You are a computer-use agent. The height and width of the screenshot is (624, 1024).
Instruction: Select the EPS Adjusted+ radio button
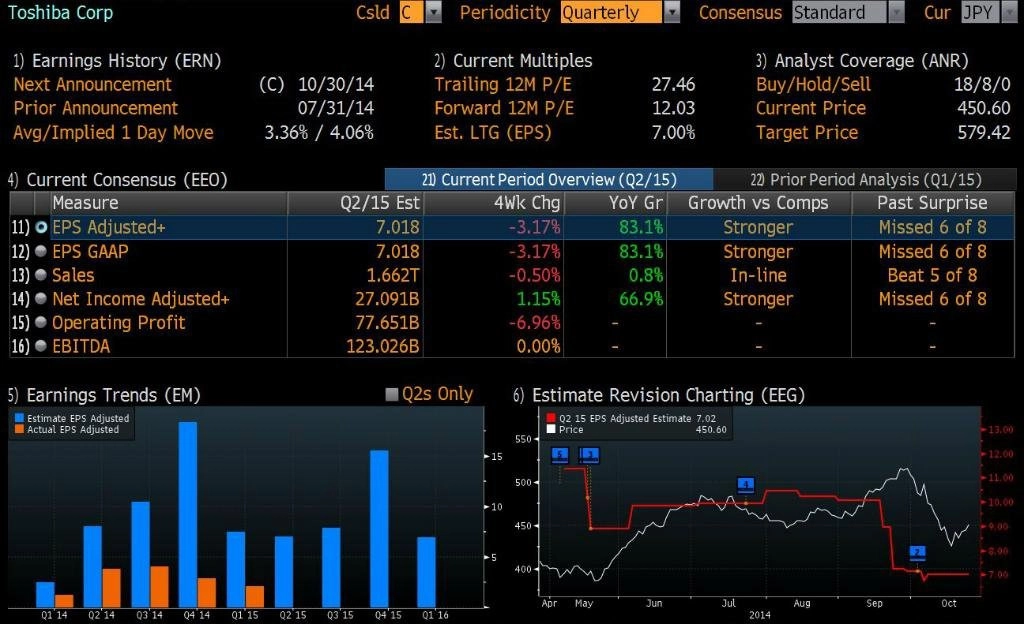pos(41,227)
